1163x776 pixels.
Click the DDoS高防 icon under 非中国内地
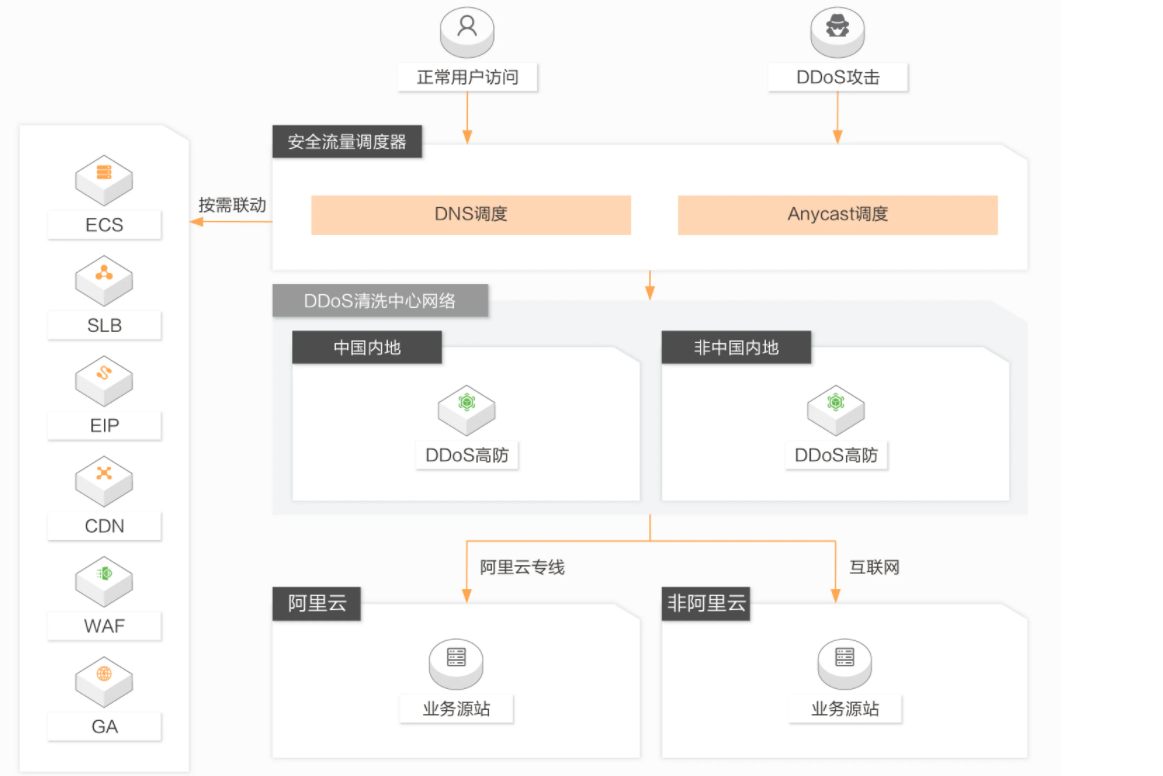(836, 409)
